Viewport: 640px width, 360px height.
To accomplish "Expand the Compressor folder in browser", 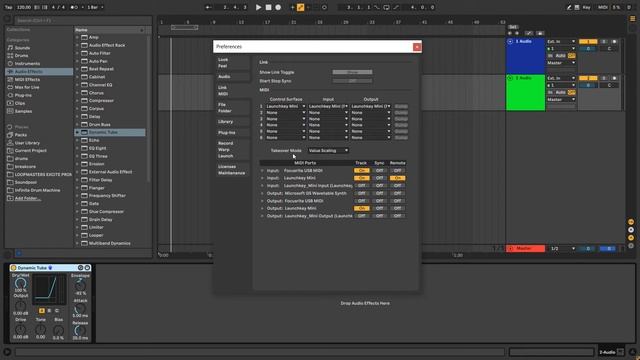I will point(77,100).
